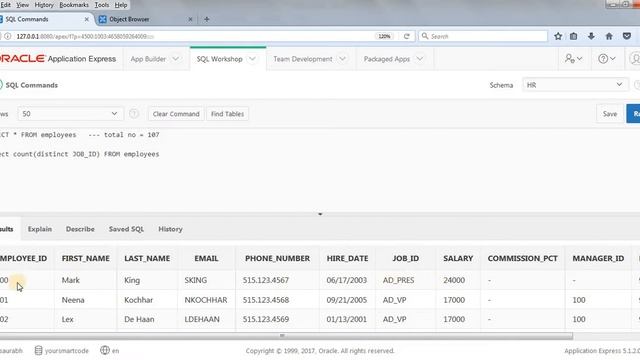Click the LAST_NAME column header
The height and width of the screenshot is (360, 640).
147,258
